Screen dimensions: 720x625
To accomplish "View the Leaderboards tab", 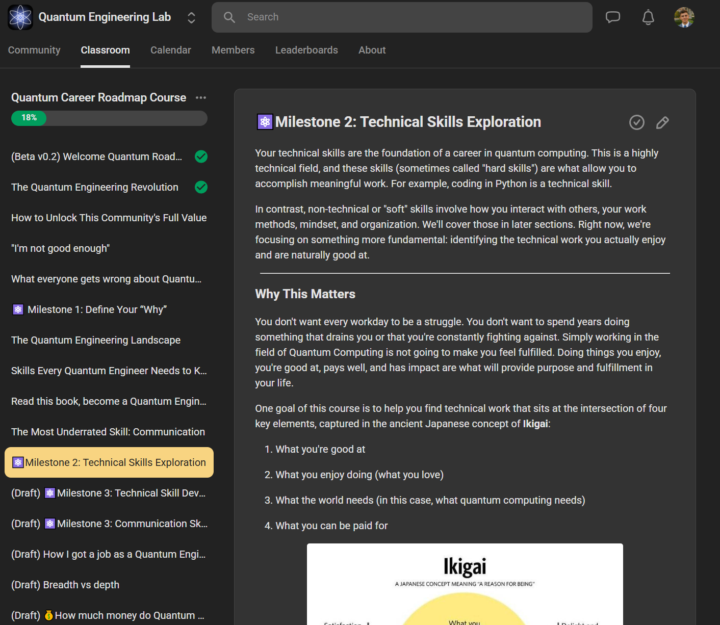I will click(x=306, y=50).
